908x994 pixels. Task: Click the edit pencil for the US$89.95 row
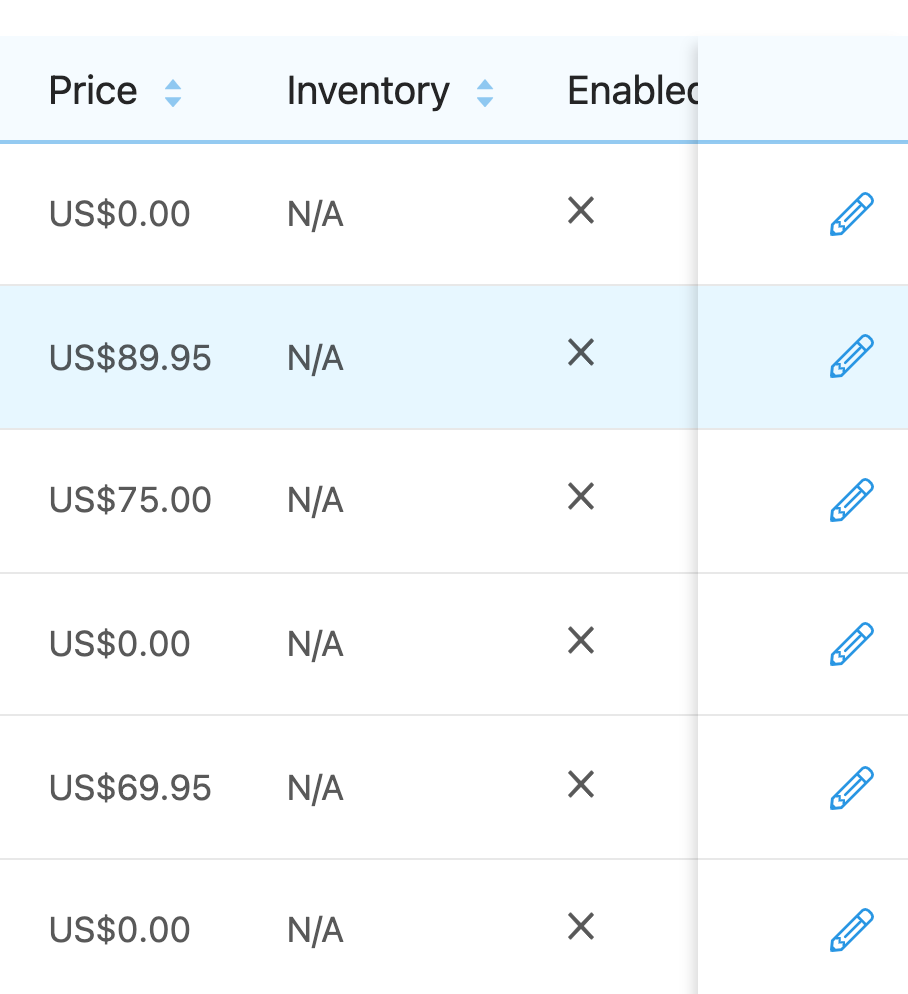pyautogui.click(x=851, y=356)
